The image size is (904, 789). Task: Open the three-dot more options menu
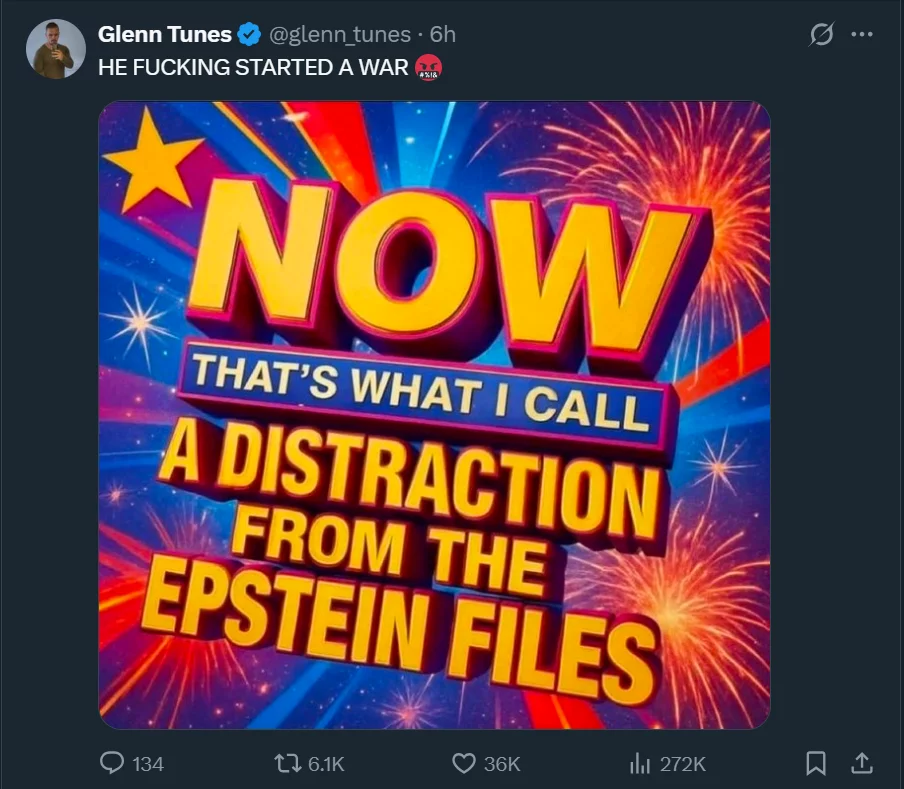click(x=862, y=35)
